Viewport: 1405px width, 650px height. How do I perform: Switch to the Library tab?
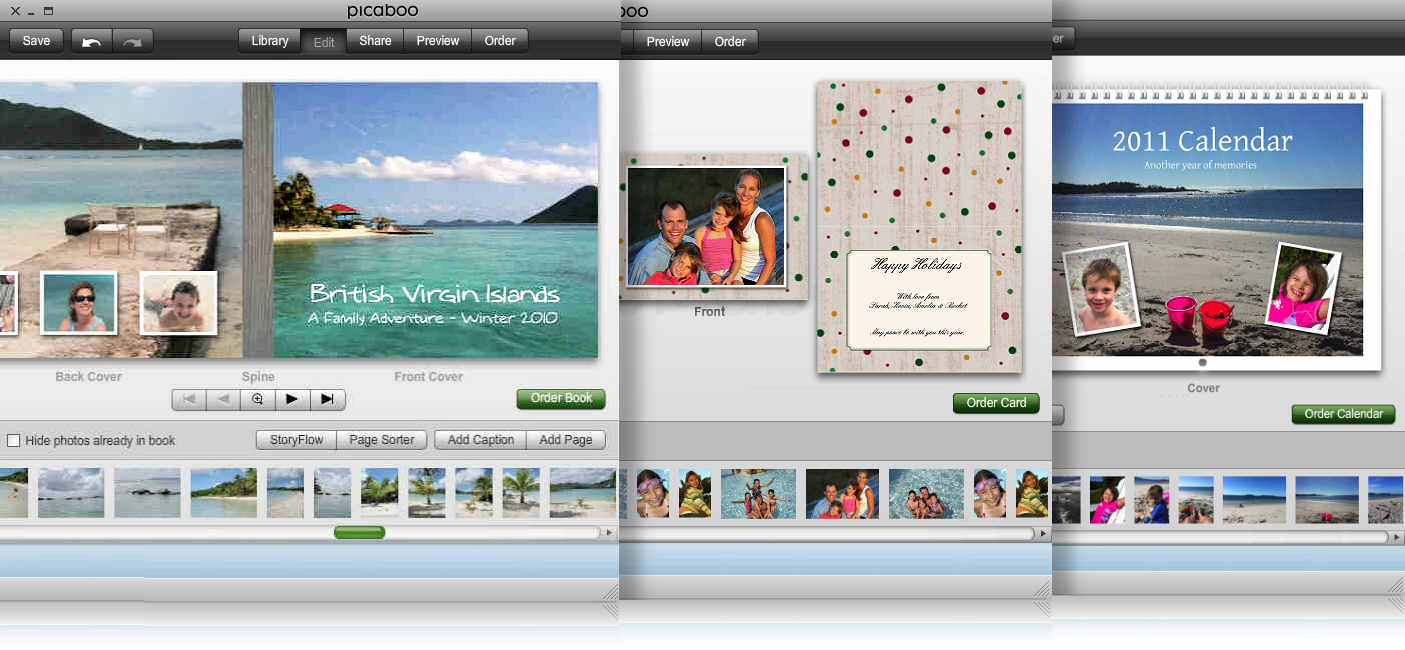[x=270, y=41]
